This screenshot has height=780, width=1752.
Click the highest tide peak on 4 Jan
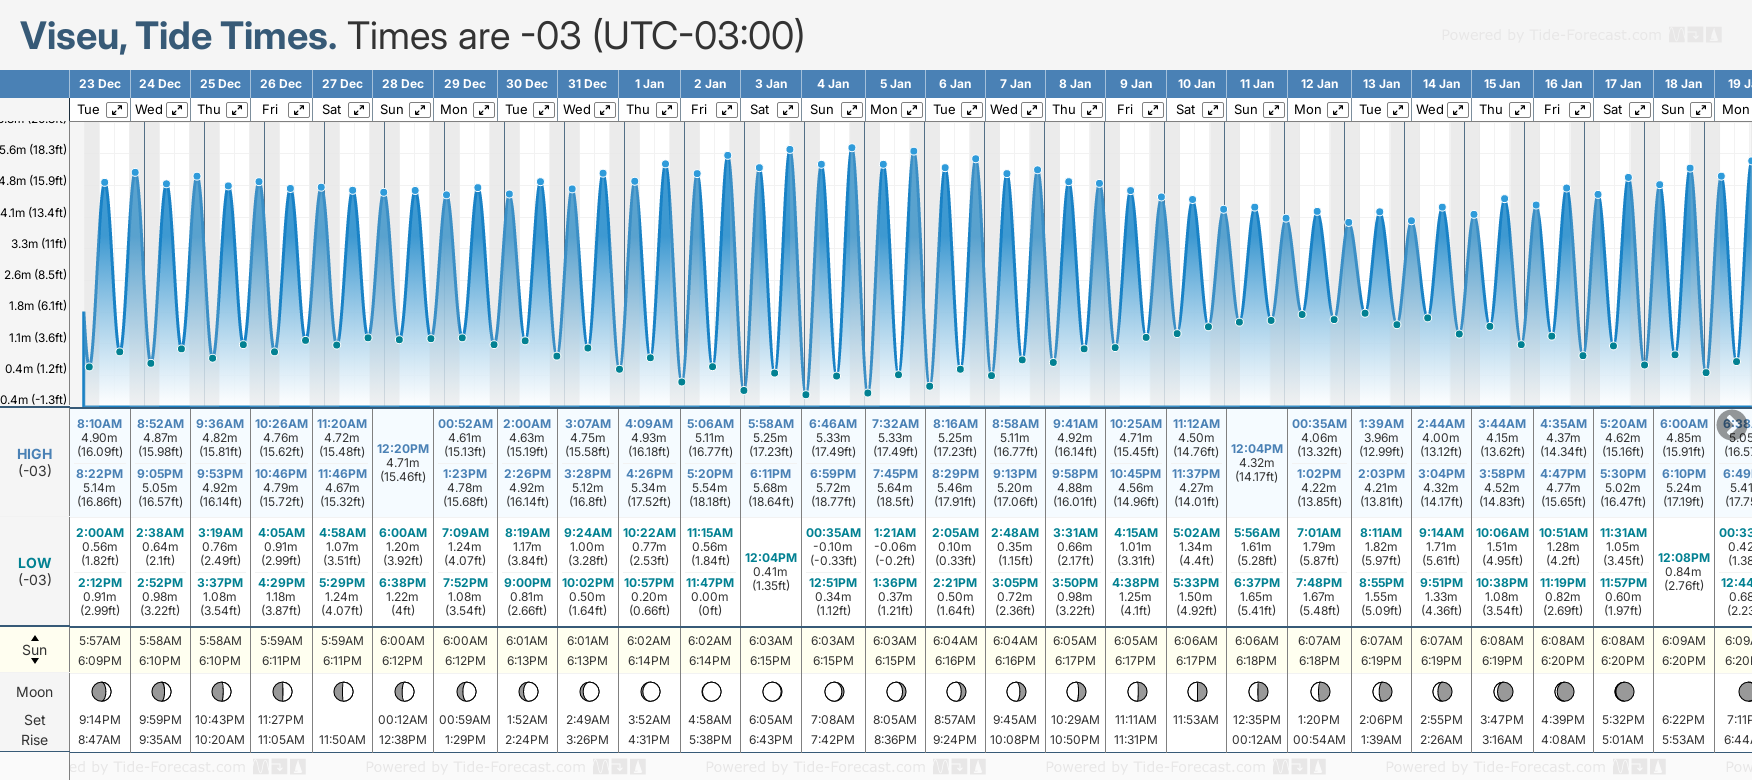852,148
